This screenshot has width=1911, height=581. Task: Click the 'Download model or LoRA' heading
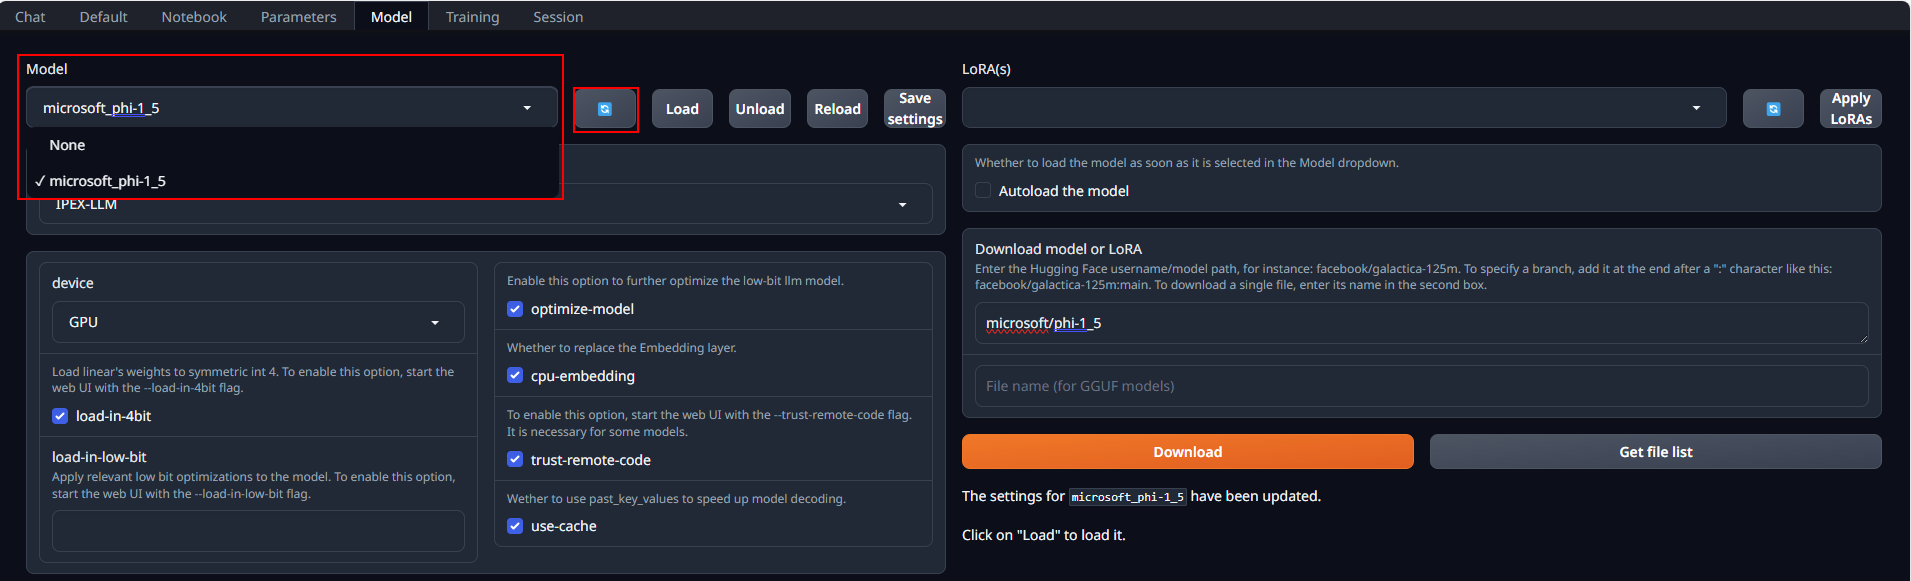tap(1058, 249)
